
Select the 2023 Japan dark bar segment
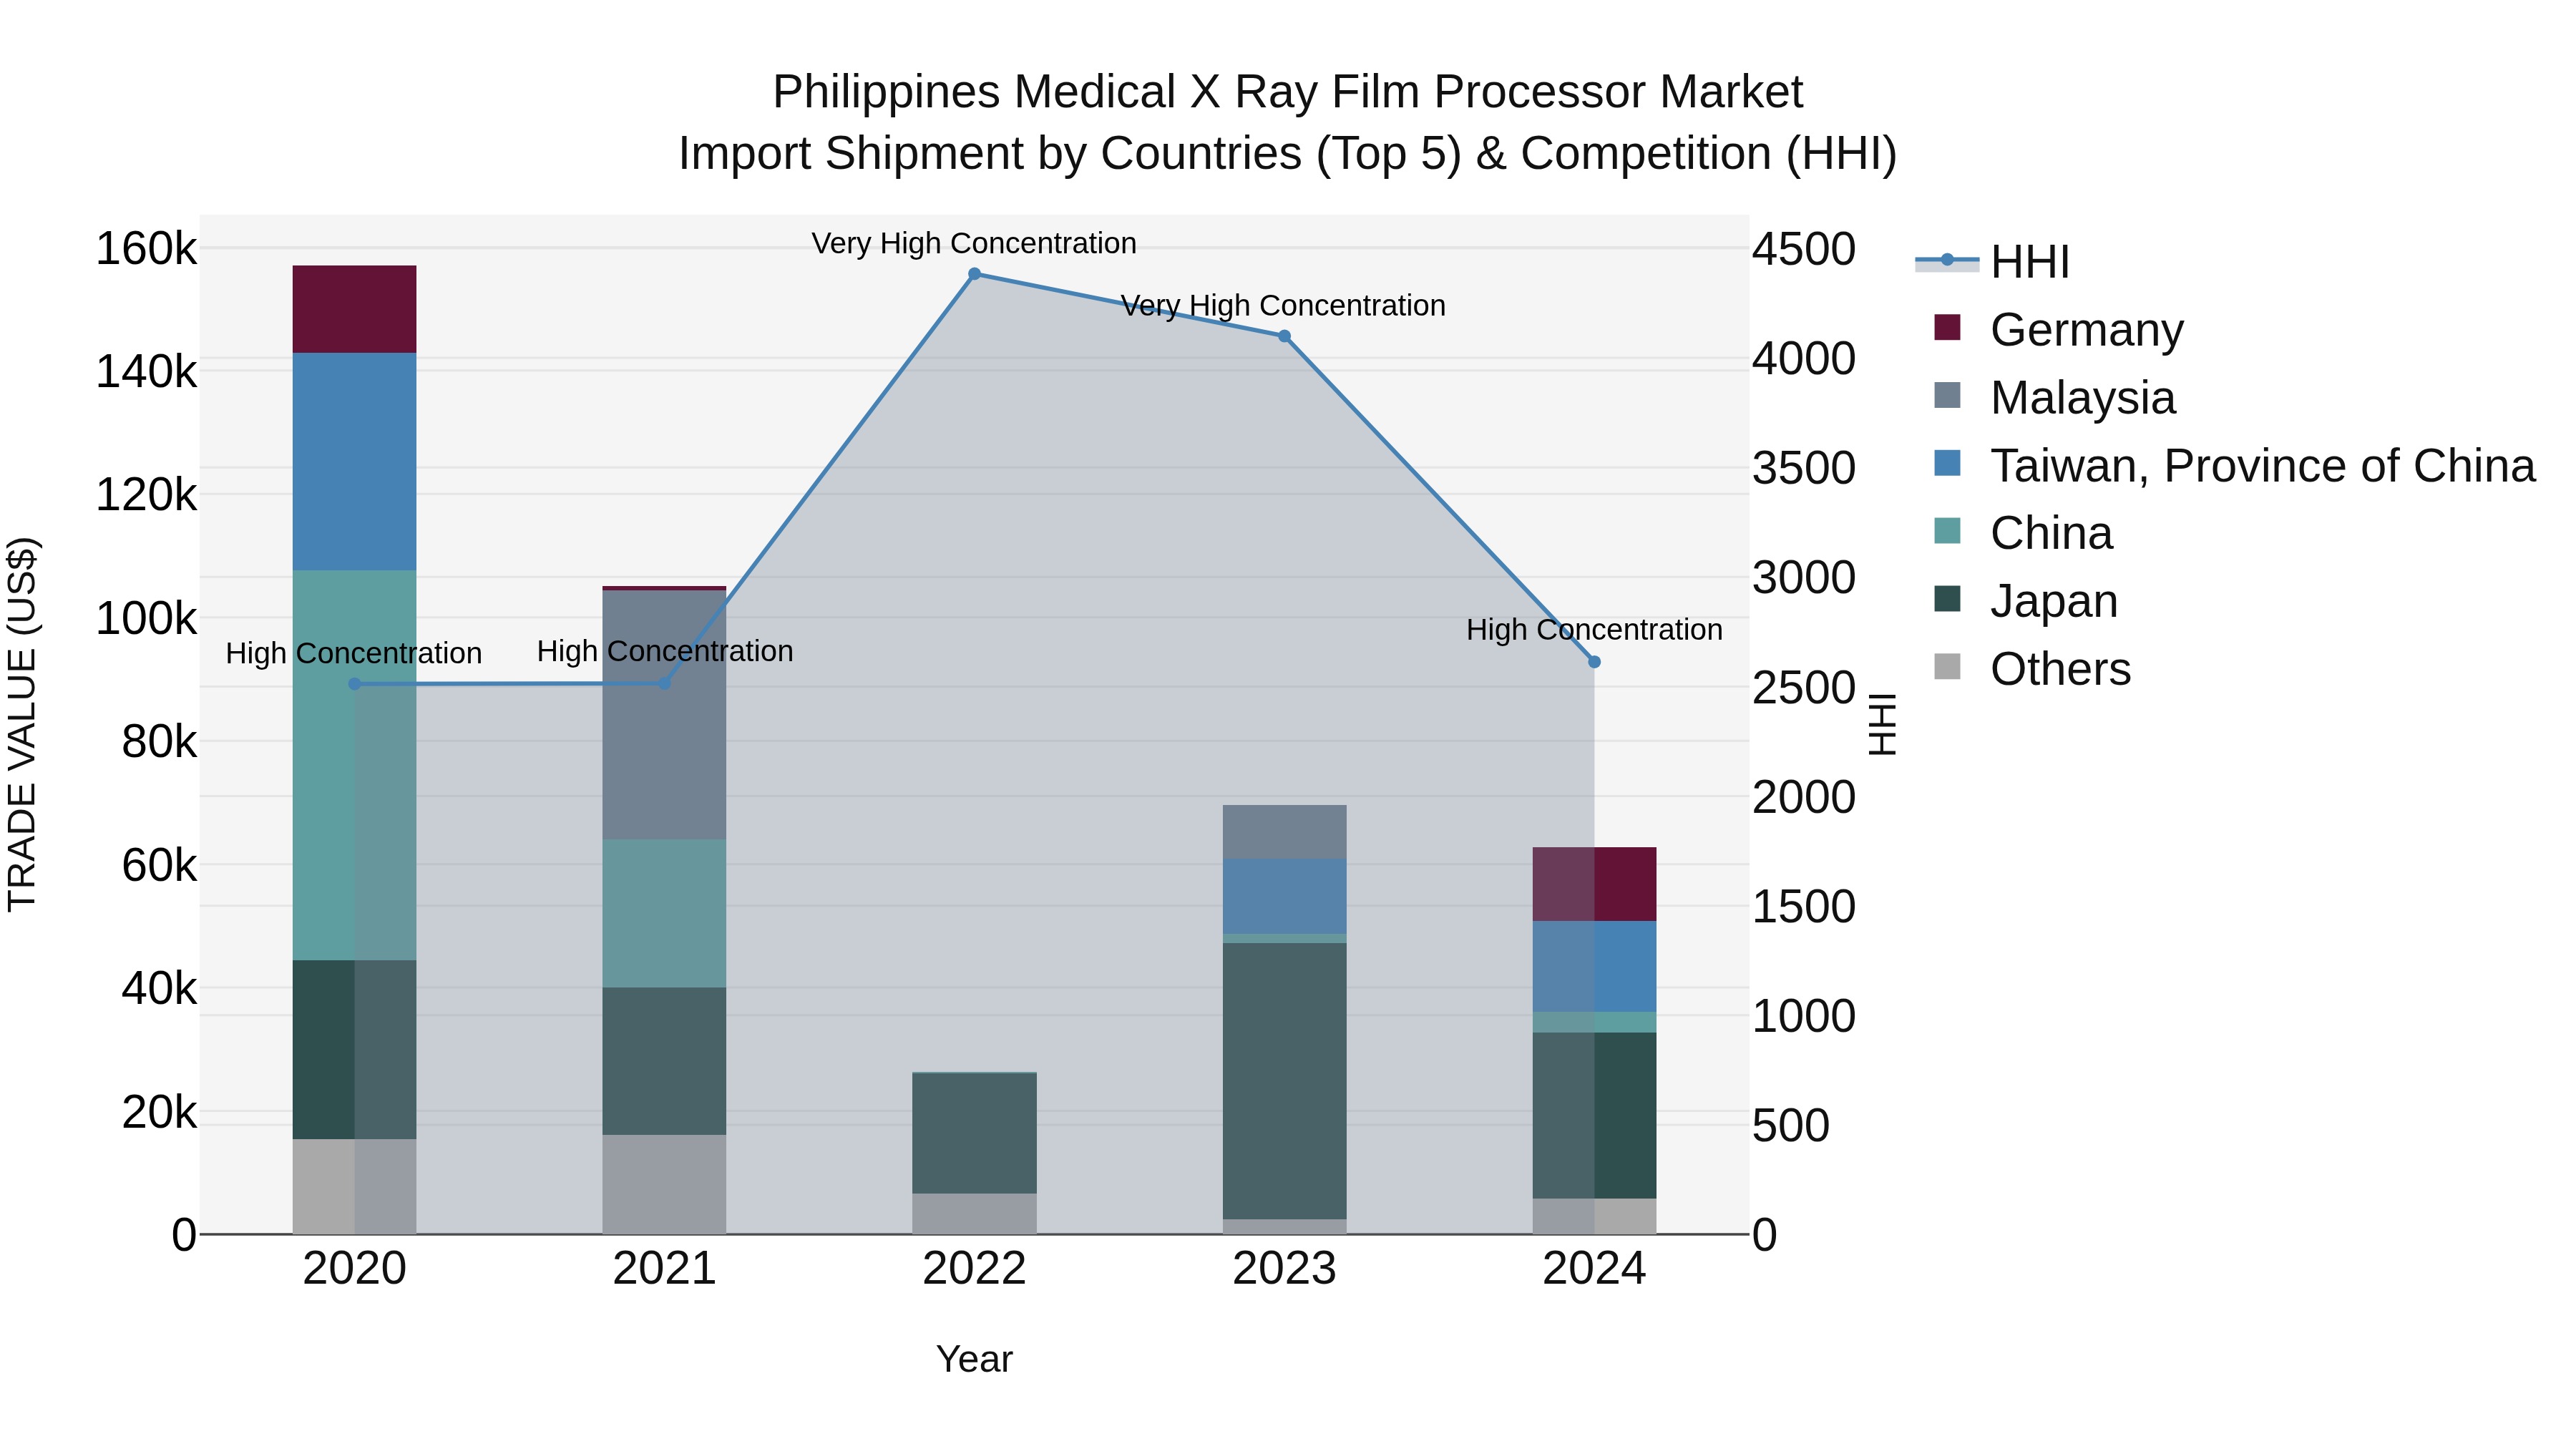[x=1284, y=1081]
